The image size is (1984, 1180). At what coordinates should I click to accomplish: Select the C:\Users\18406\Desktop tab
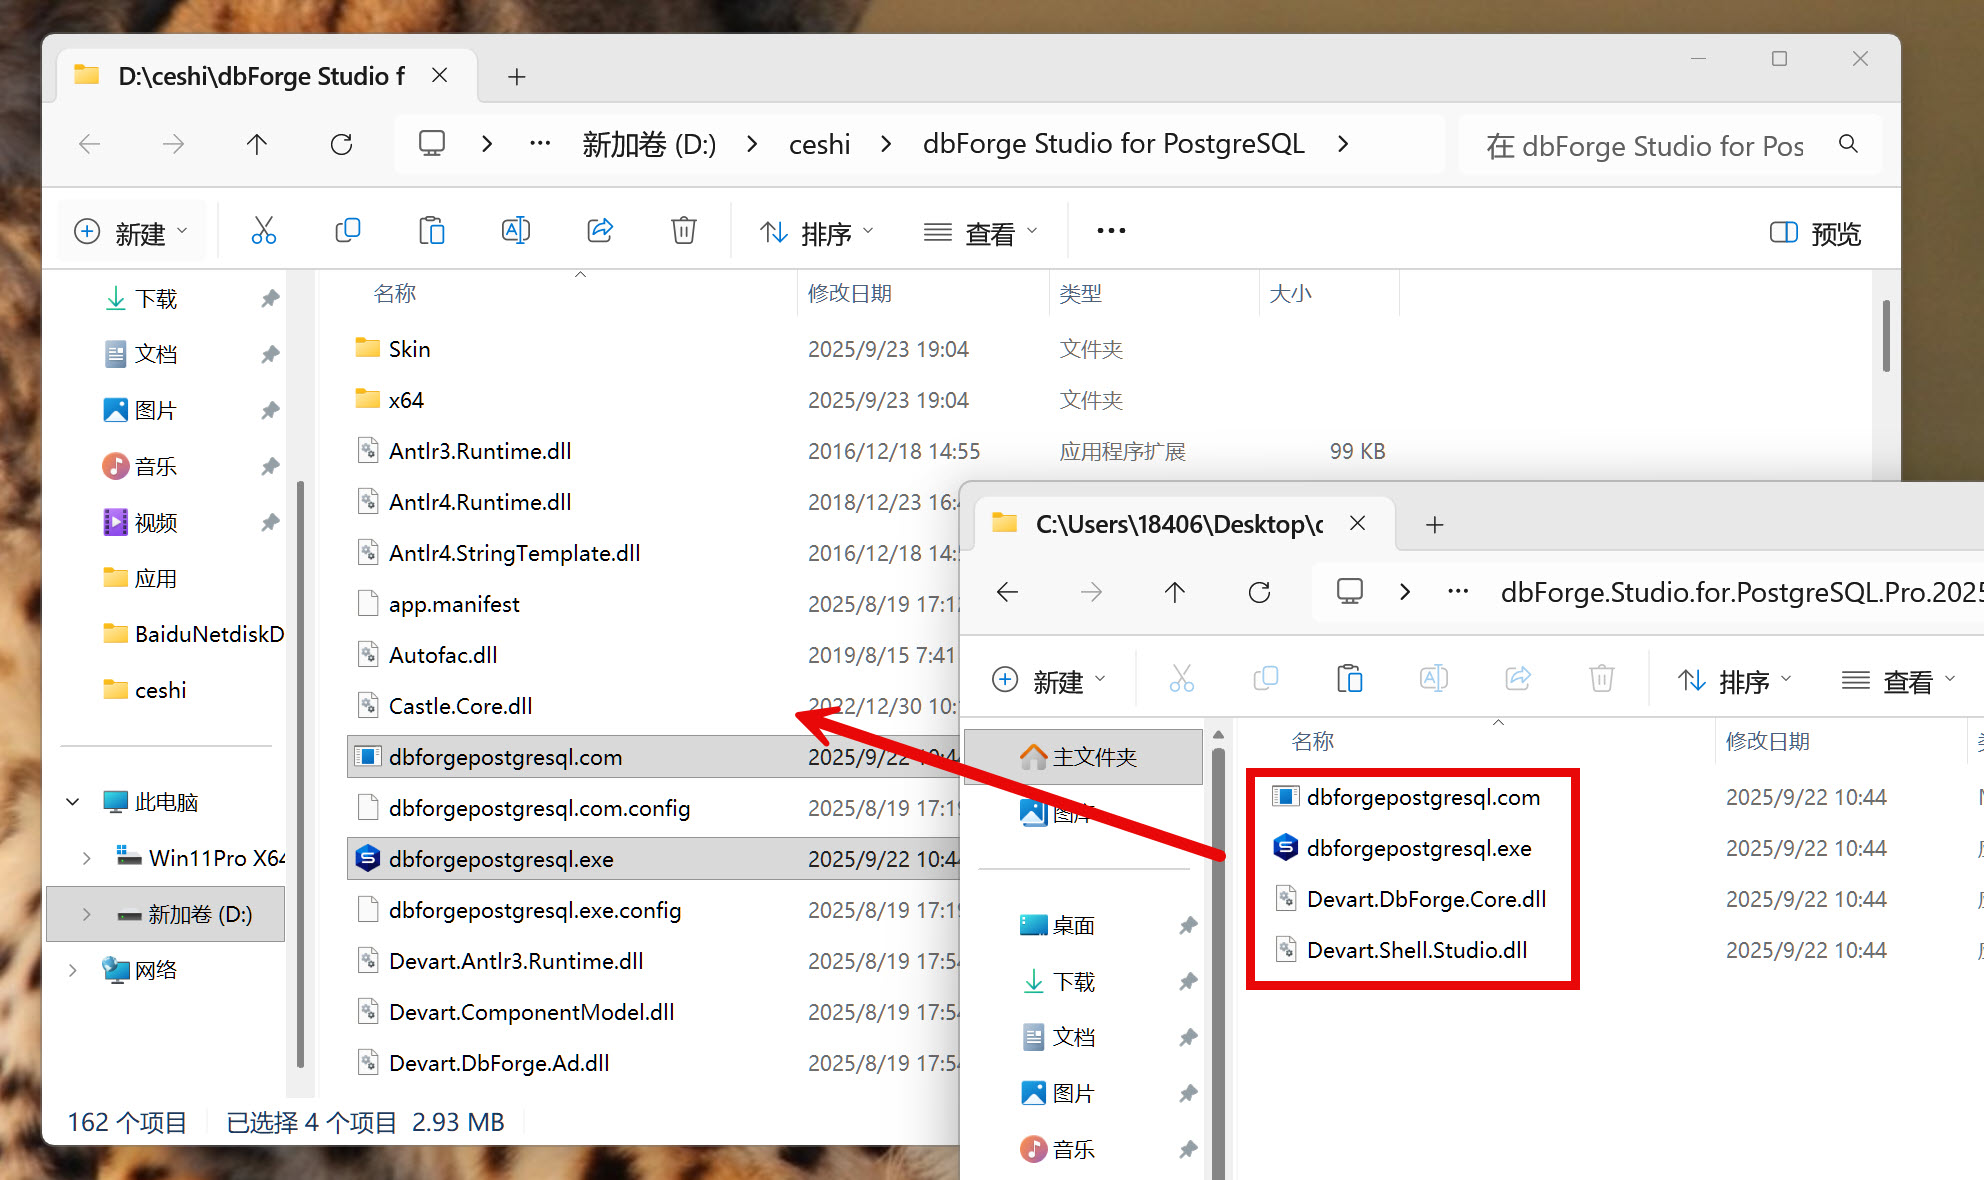pos(1178,524)
